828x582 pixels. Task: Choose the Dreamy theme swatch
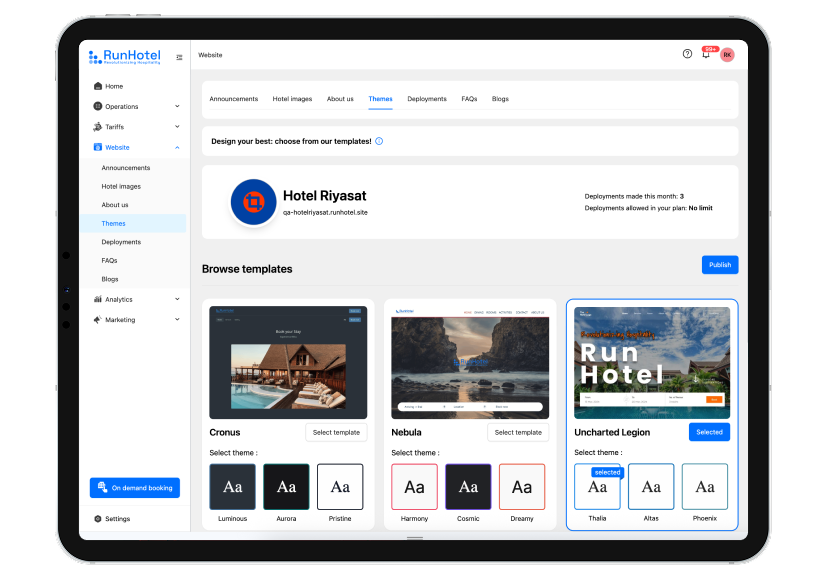pos(522,486)
